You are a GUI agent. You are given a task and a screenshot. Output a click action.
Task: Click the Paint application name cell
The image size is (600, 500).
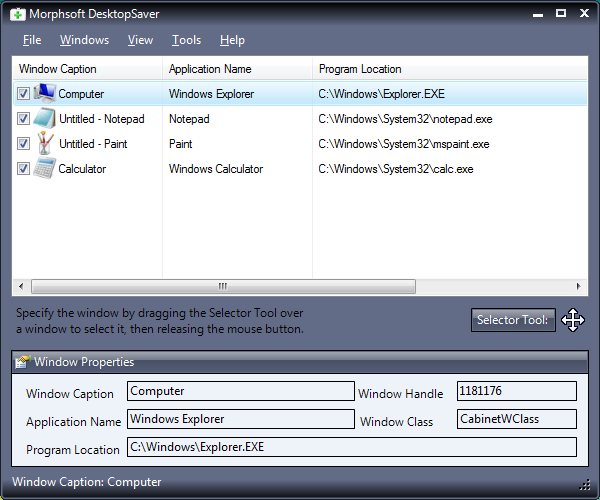[x=181, y=144]
